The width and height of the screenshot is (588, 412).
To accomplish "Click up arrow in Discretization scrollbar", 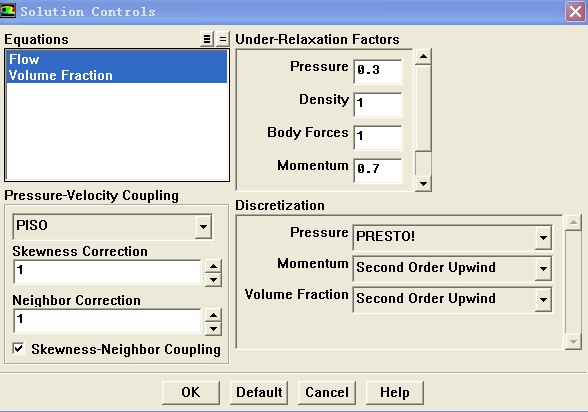I will pyautogui.click(x=573, y=223).
